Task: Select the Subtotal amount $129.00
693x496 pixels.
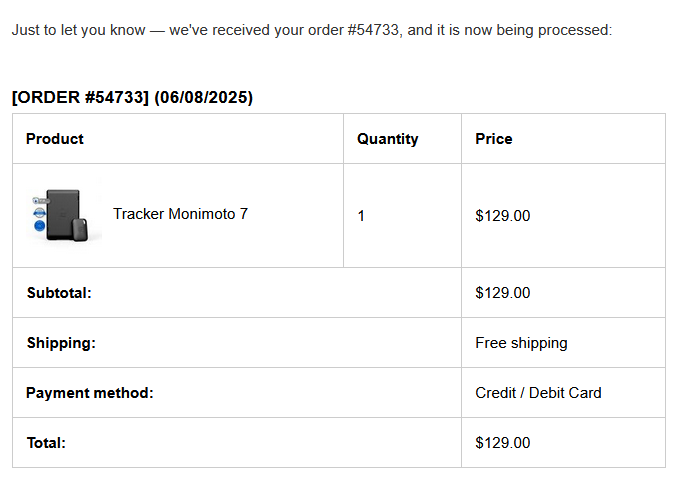Action: tap(502, 293)
